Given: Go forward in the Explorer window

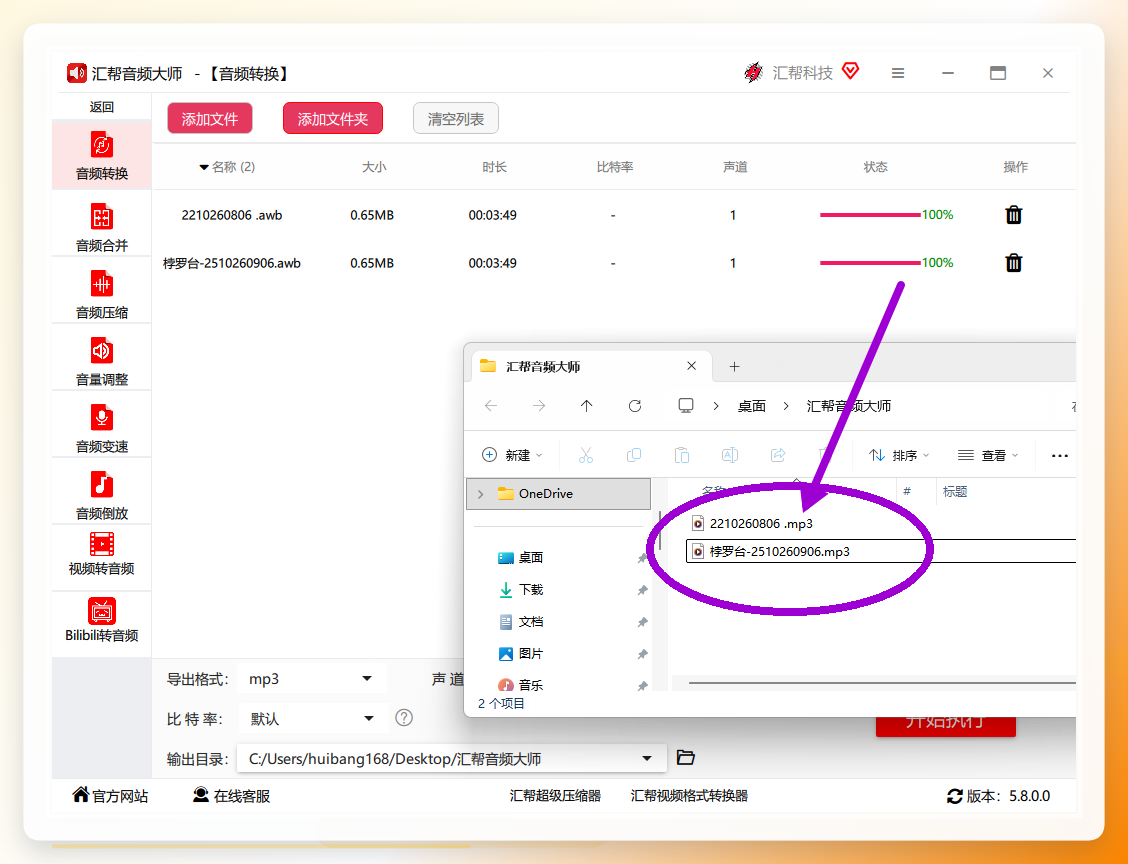Looking at the screenshot, I should coord(539,406).
